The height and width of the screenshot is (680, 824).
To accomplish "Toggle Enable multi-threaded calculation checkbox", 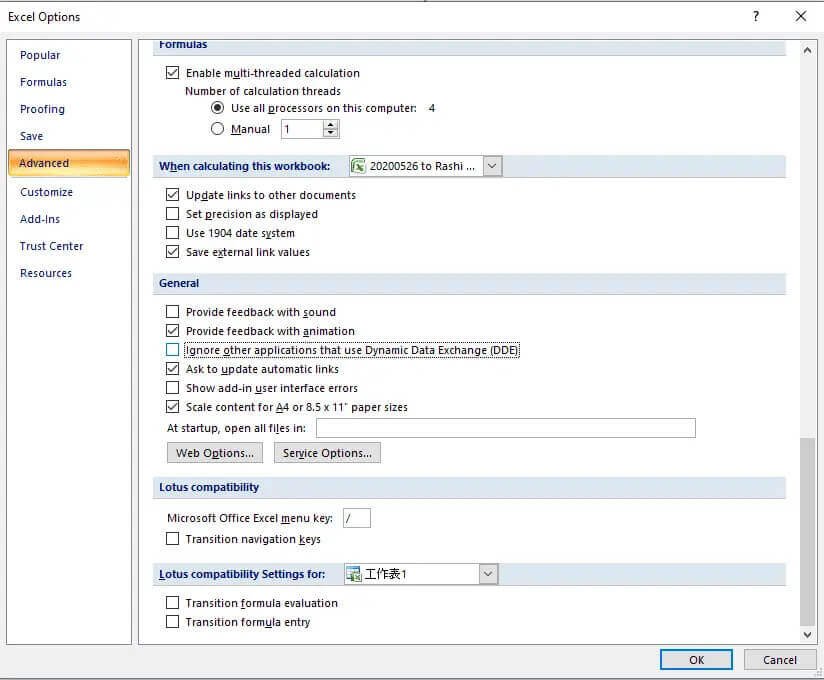I will click(172, 73).
